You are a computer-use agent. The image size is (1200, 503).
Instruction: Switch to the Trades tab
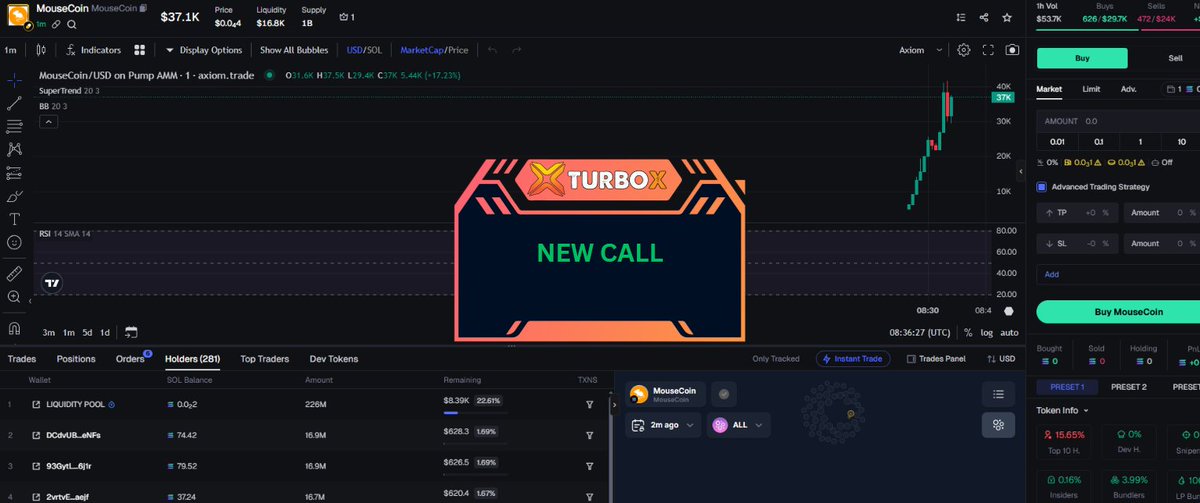pos(22,359)
